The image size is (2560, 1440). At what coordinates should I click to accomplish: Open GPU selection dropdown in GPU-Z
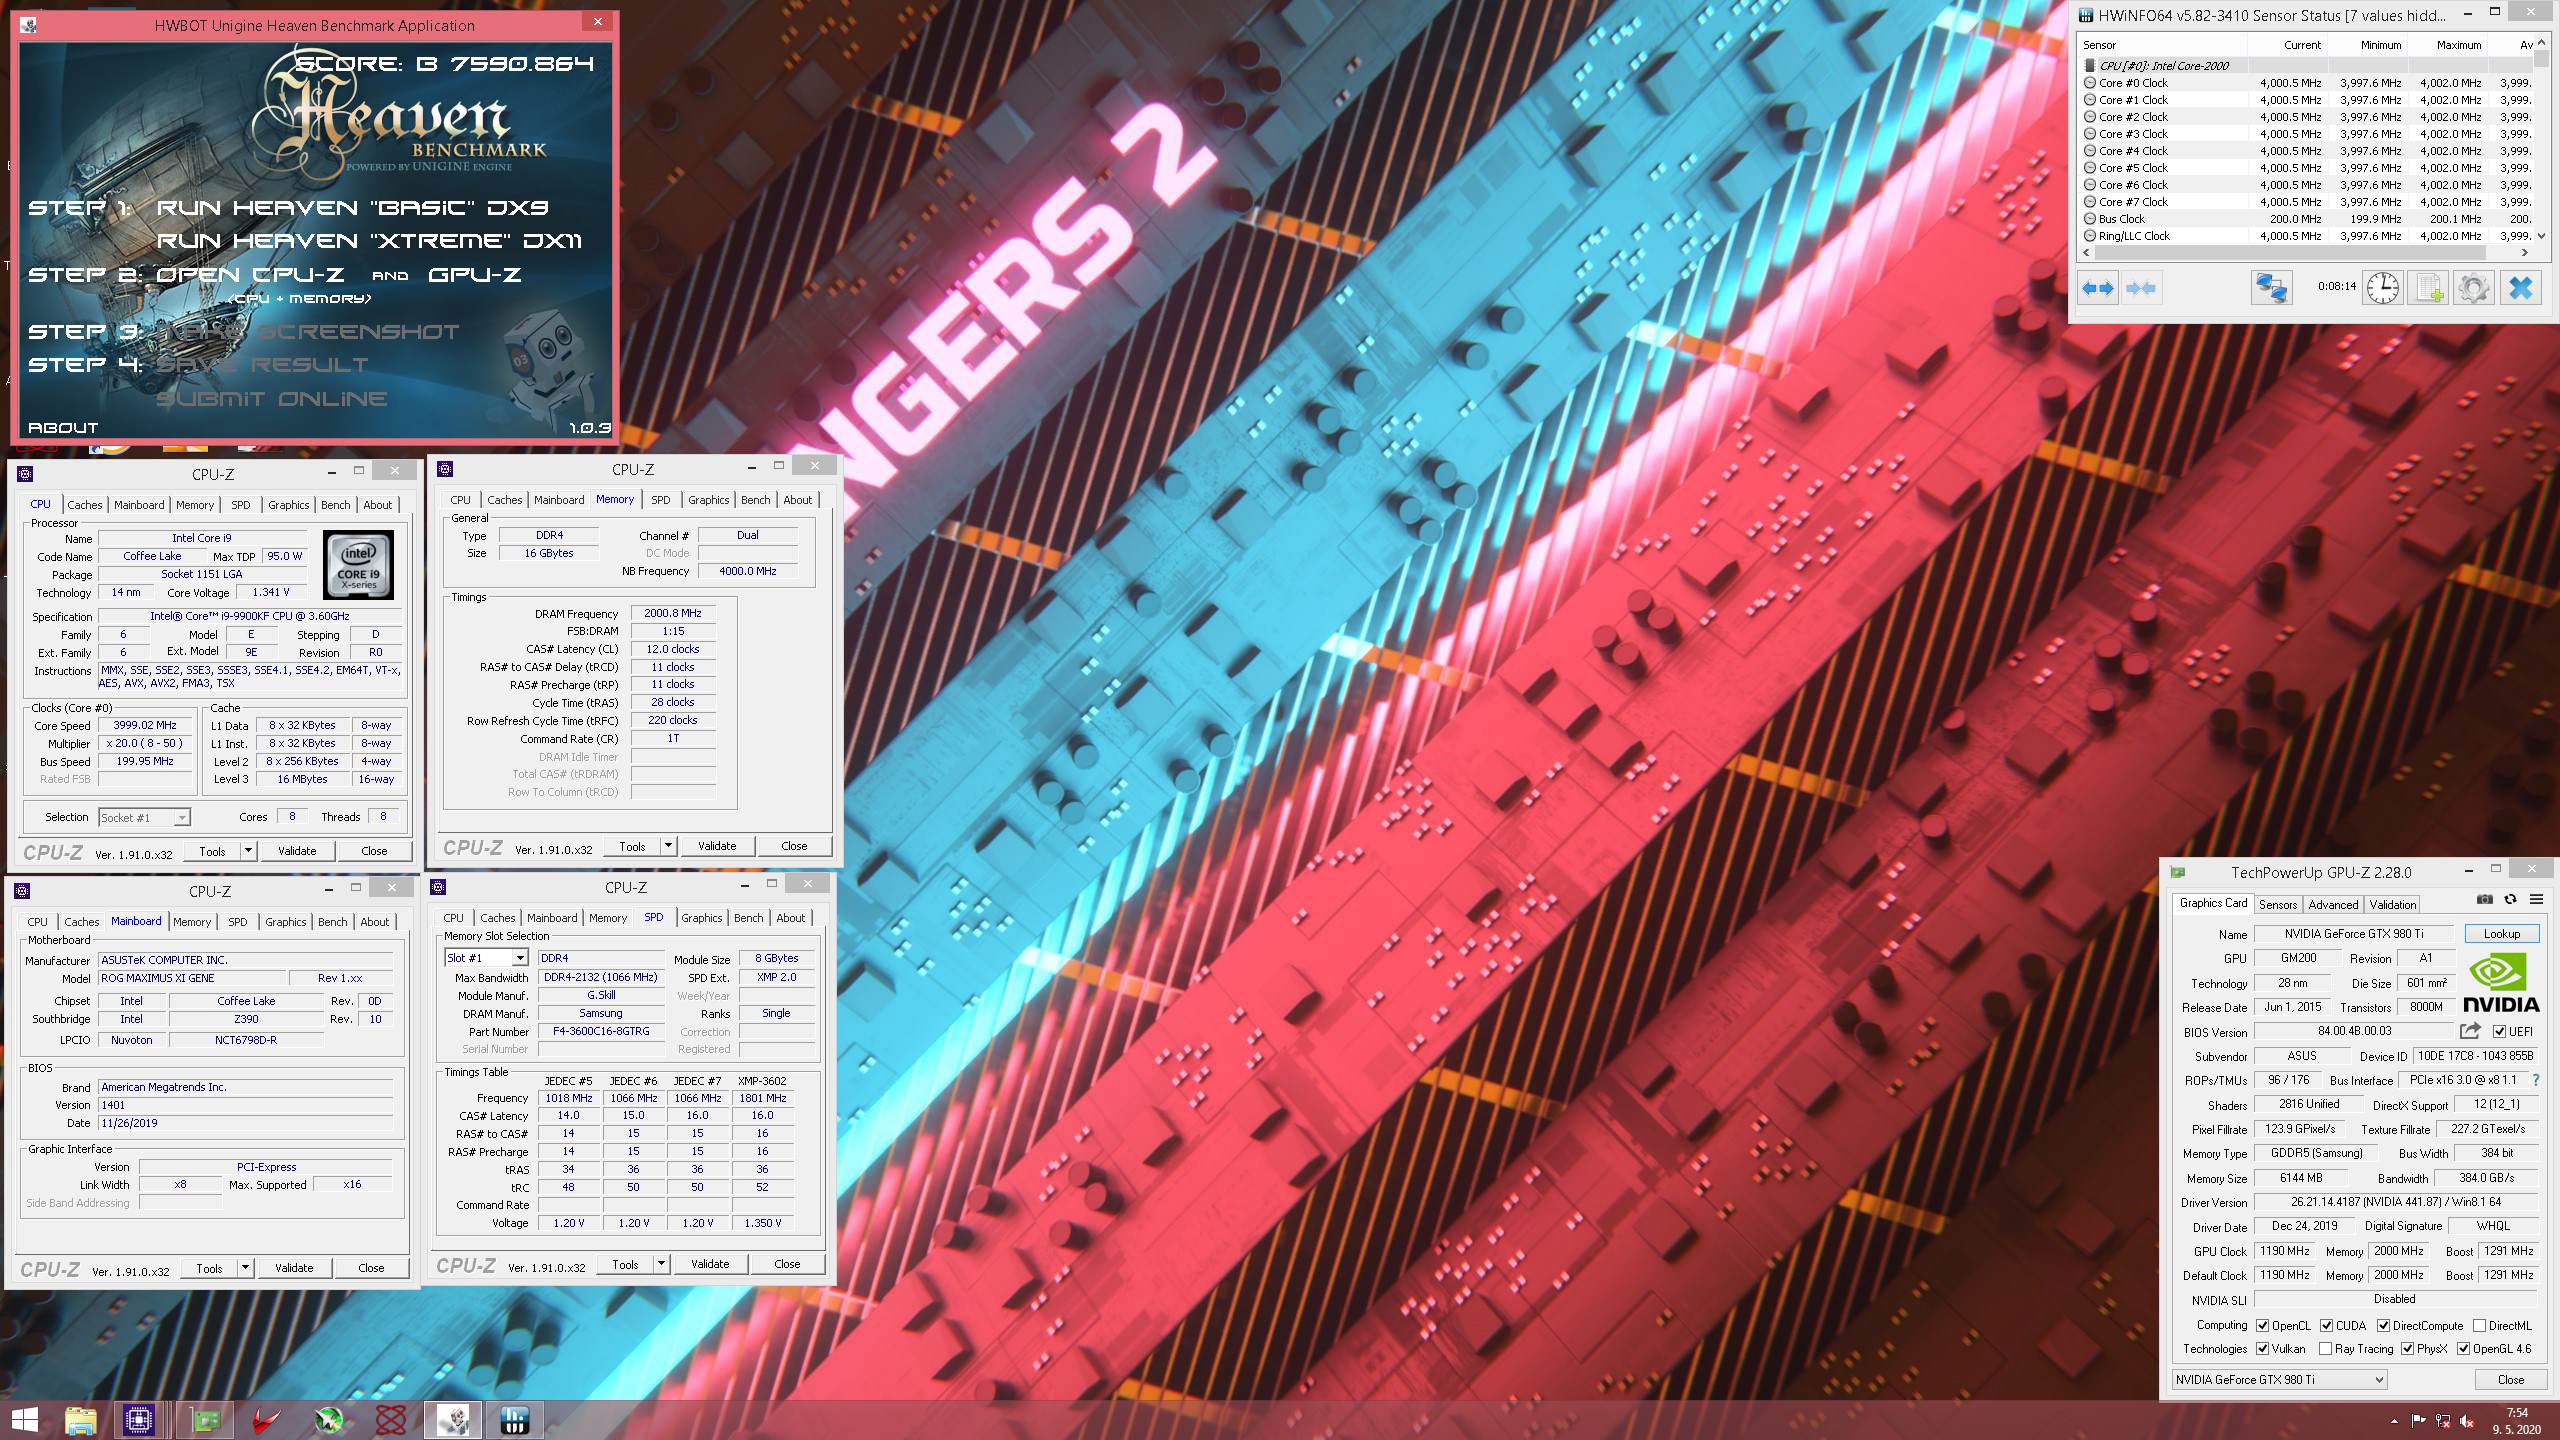2279,1379
